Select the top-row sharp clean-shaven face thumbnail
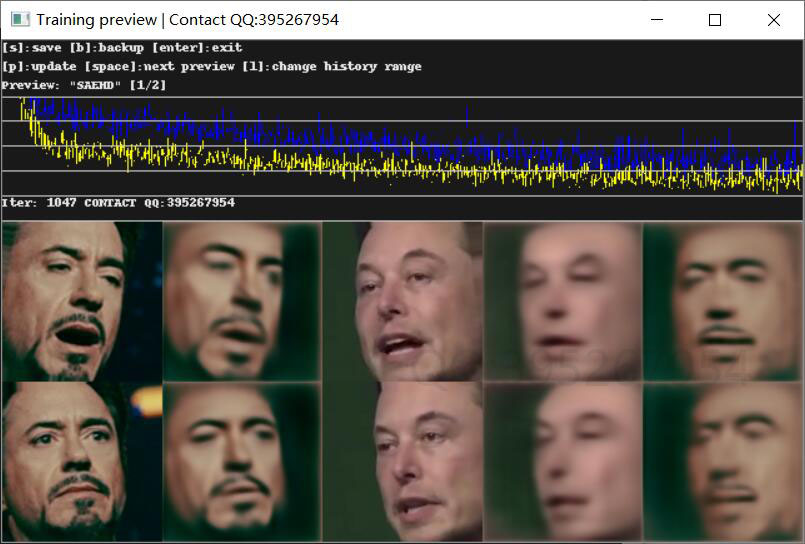 [403, 301]
